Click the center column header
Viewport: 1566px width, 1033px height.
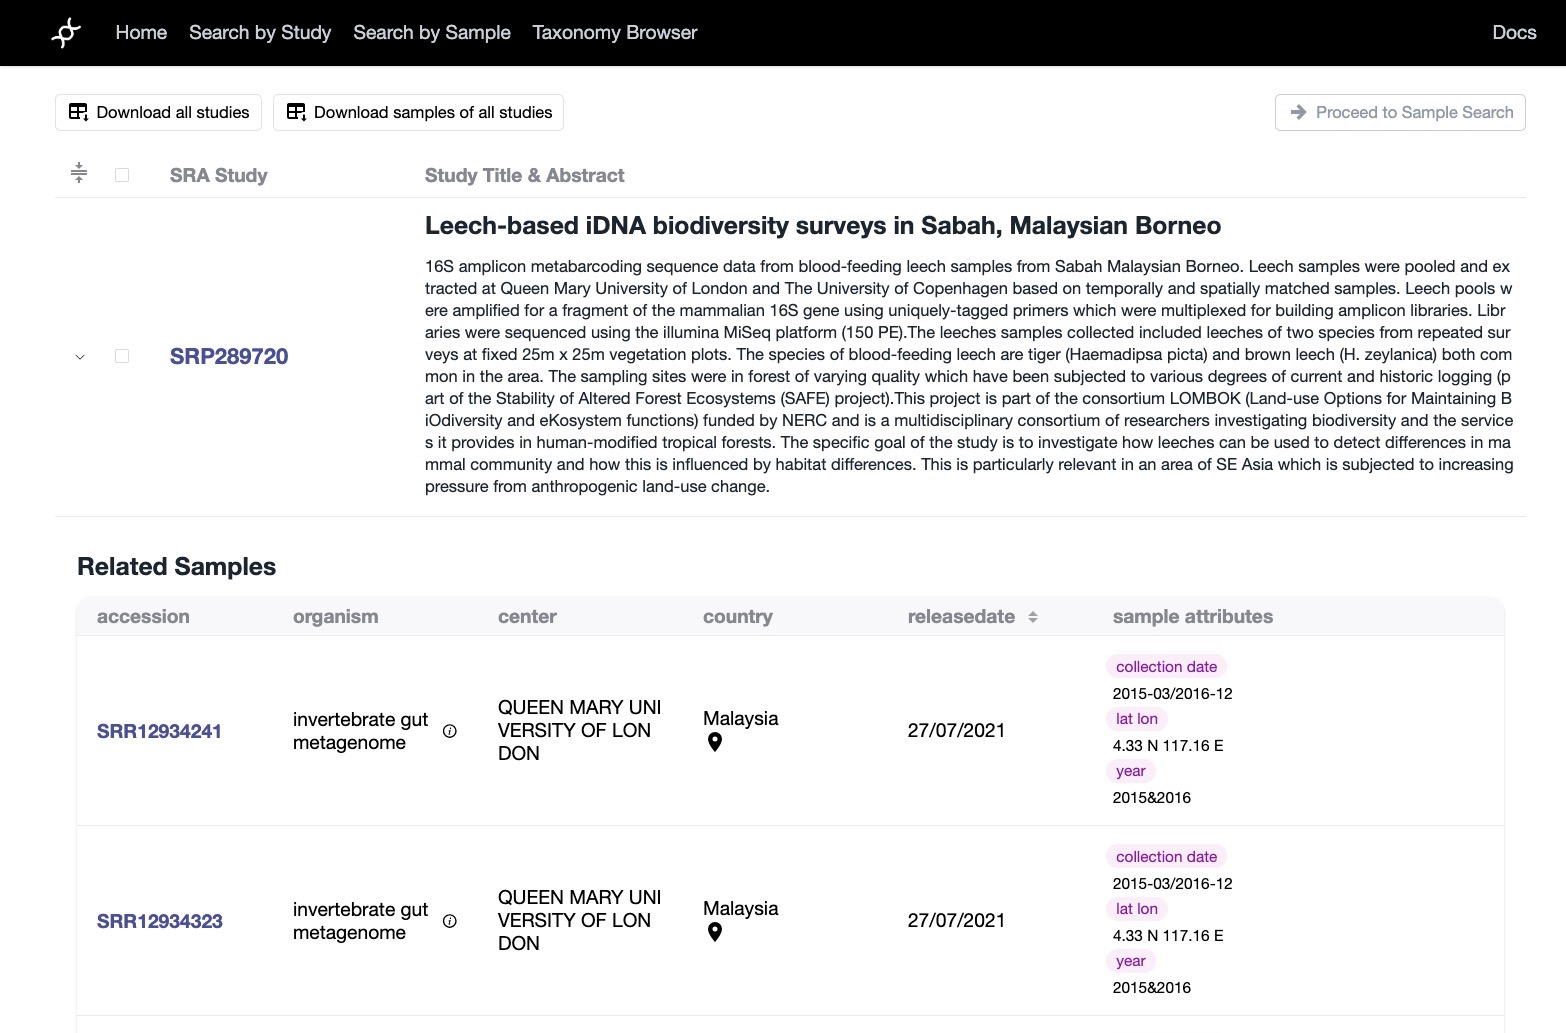[x=527, y=616]
